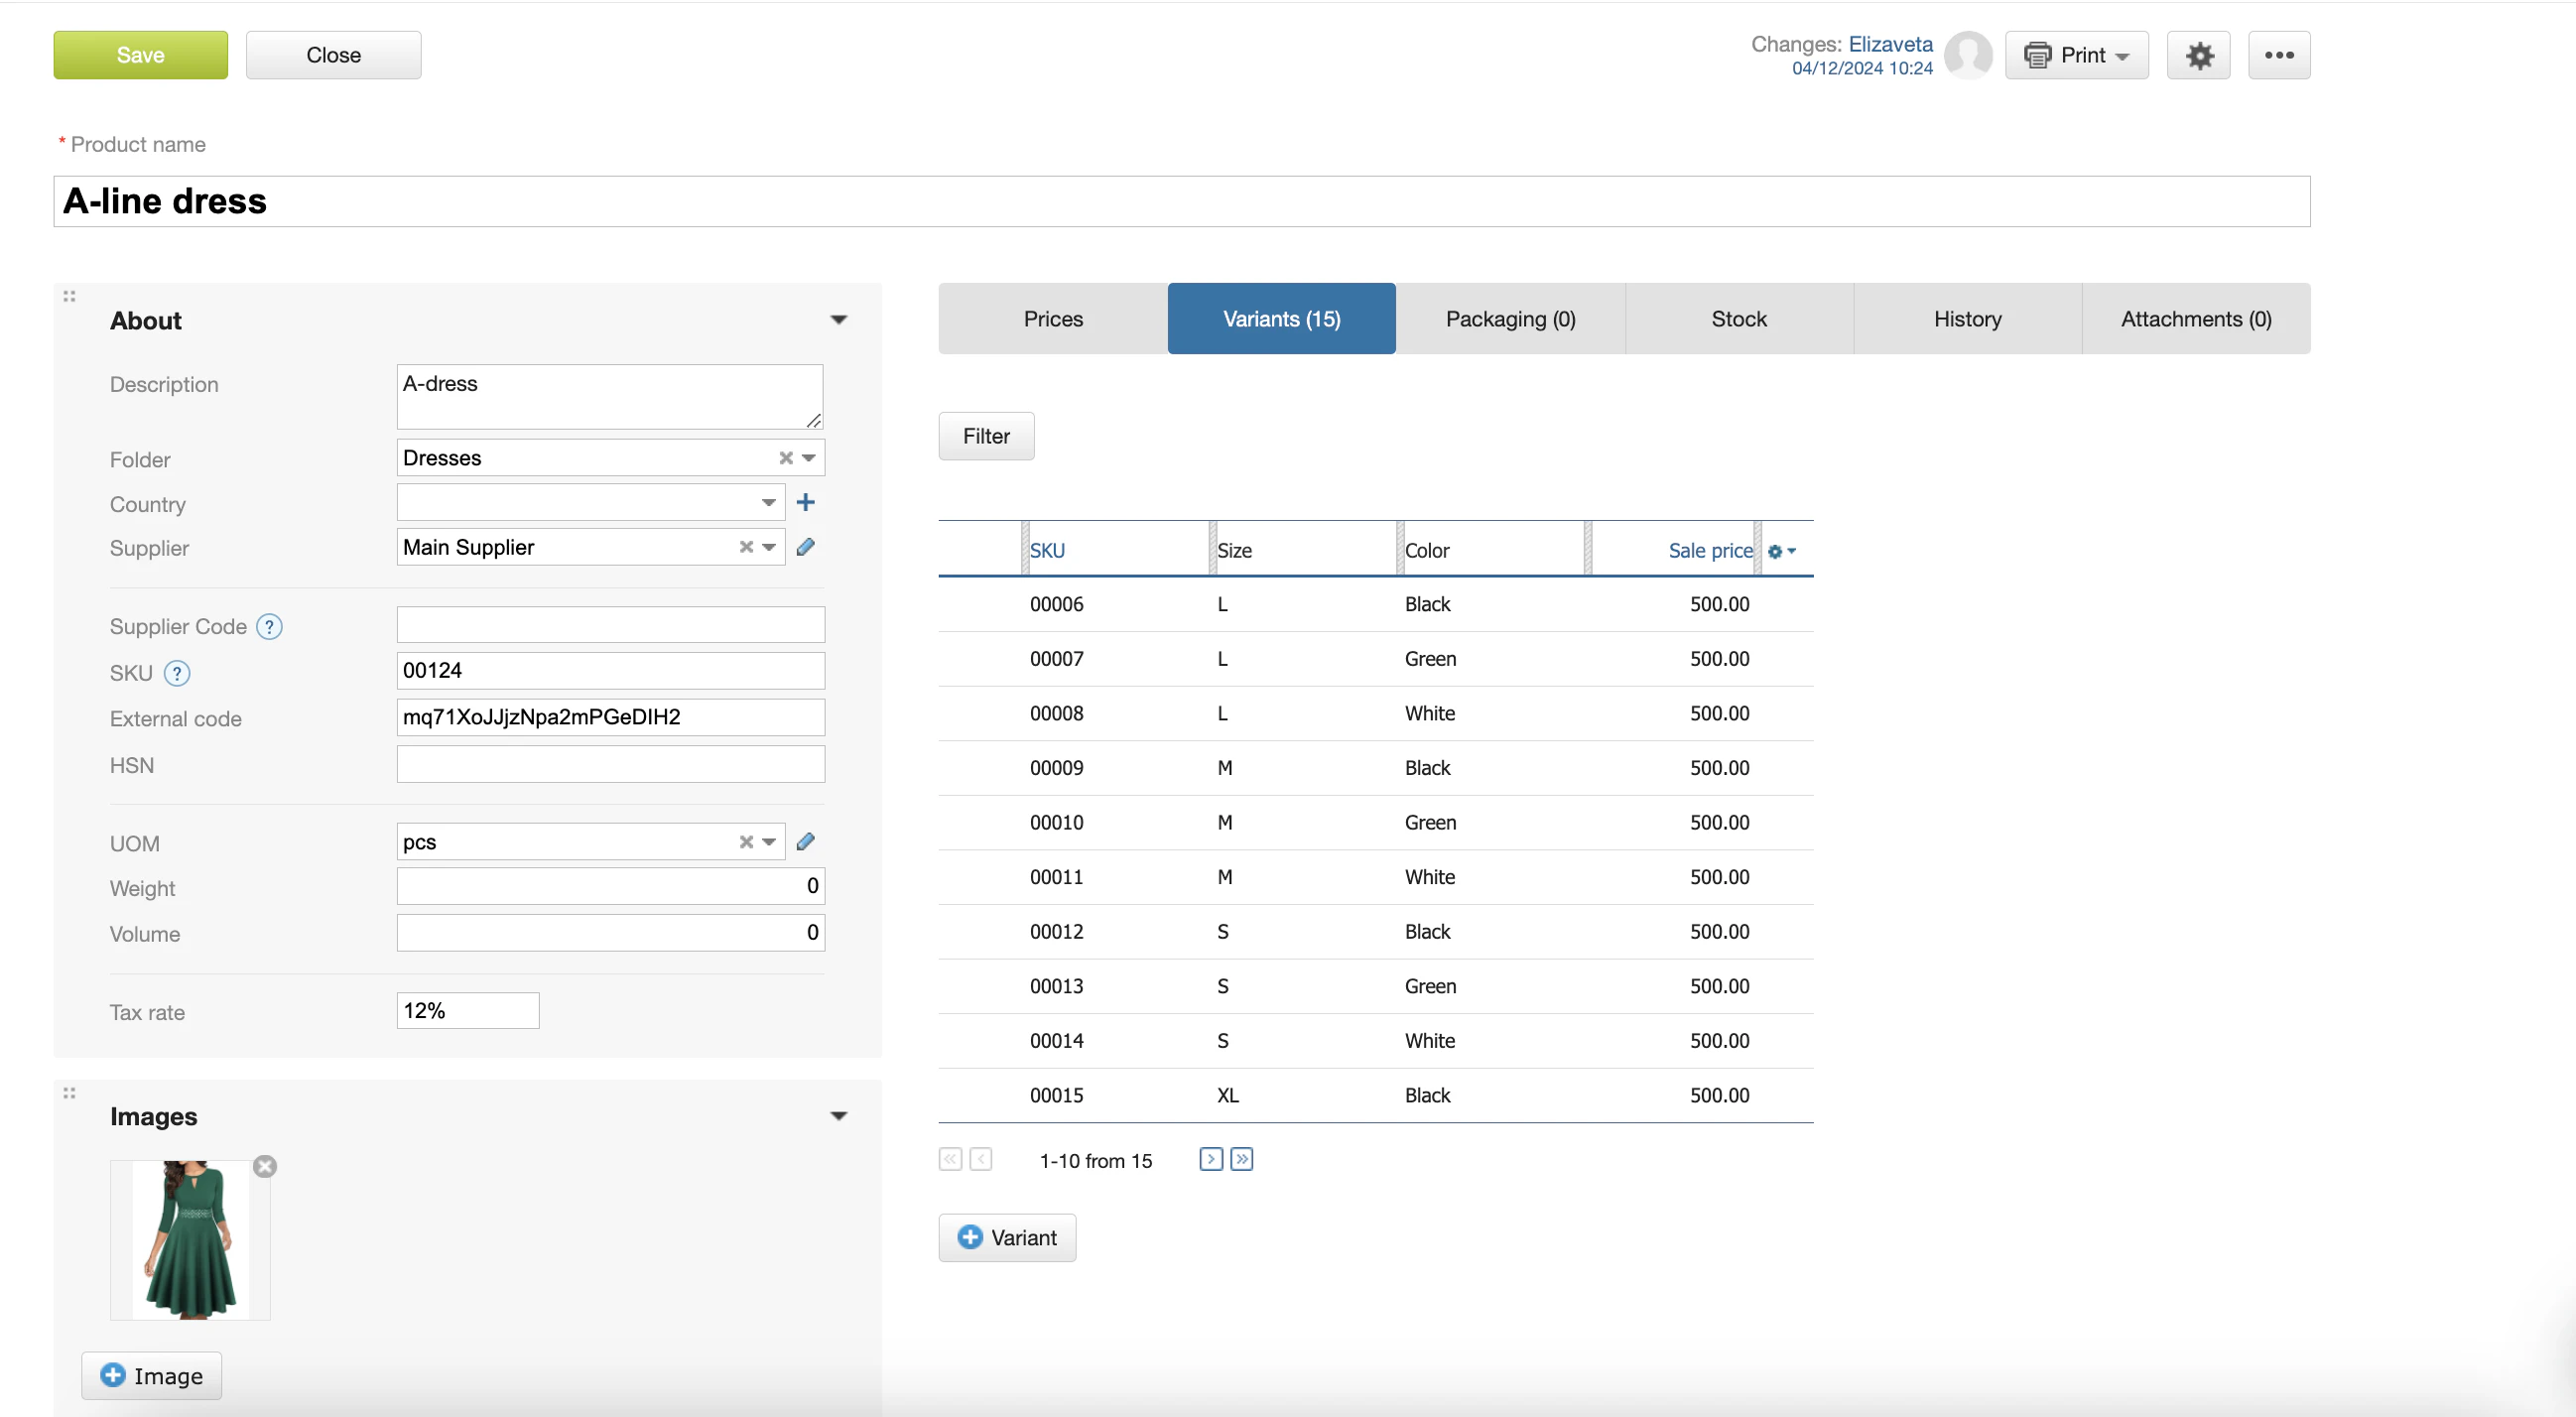Open the Print menu
The width and height of the screenshot is (2576, 1417).
click(2075, 55)
